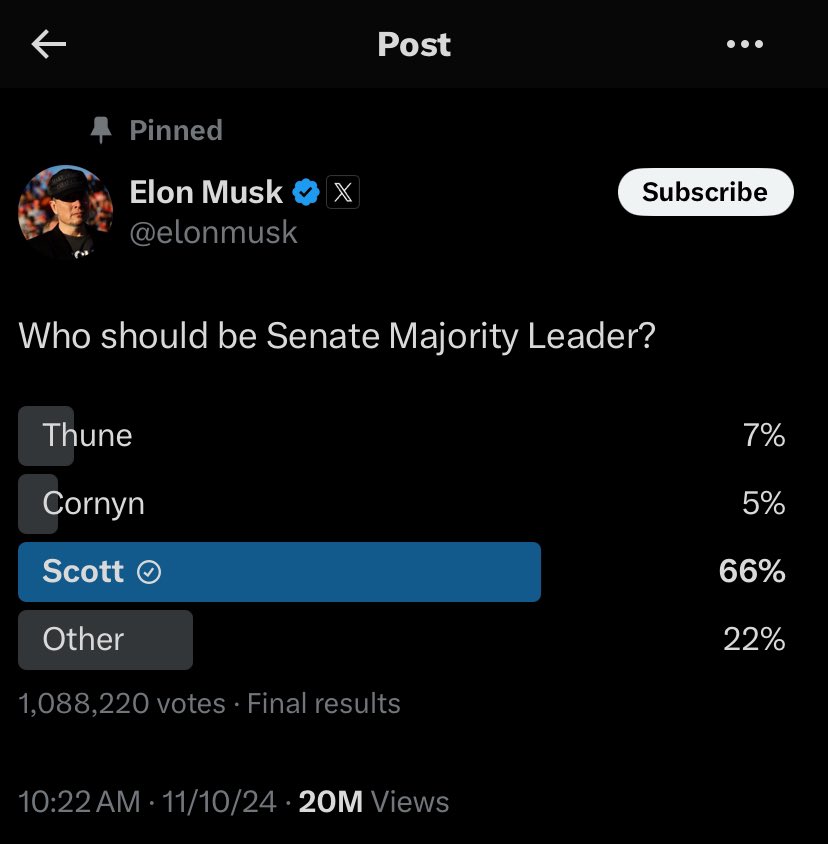Click the circled checkmark next to Scott

pos(149,572)
